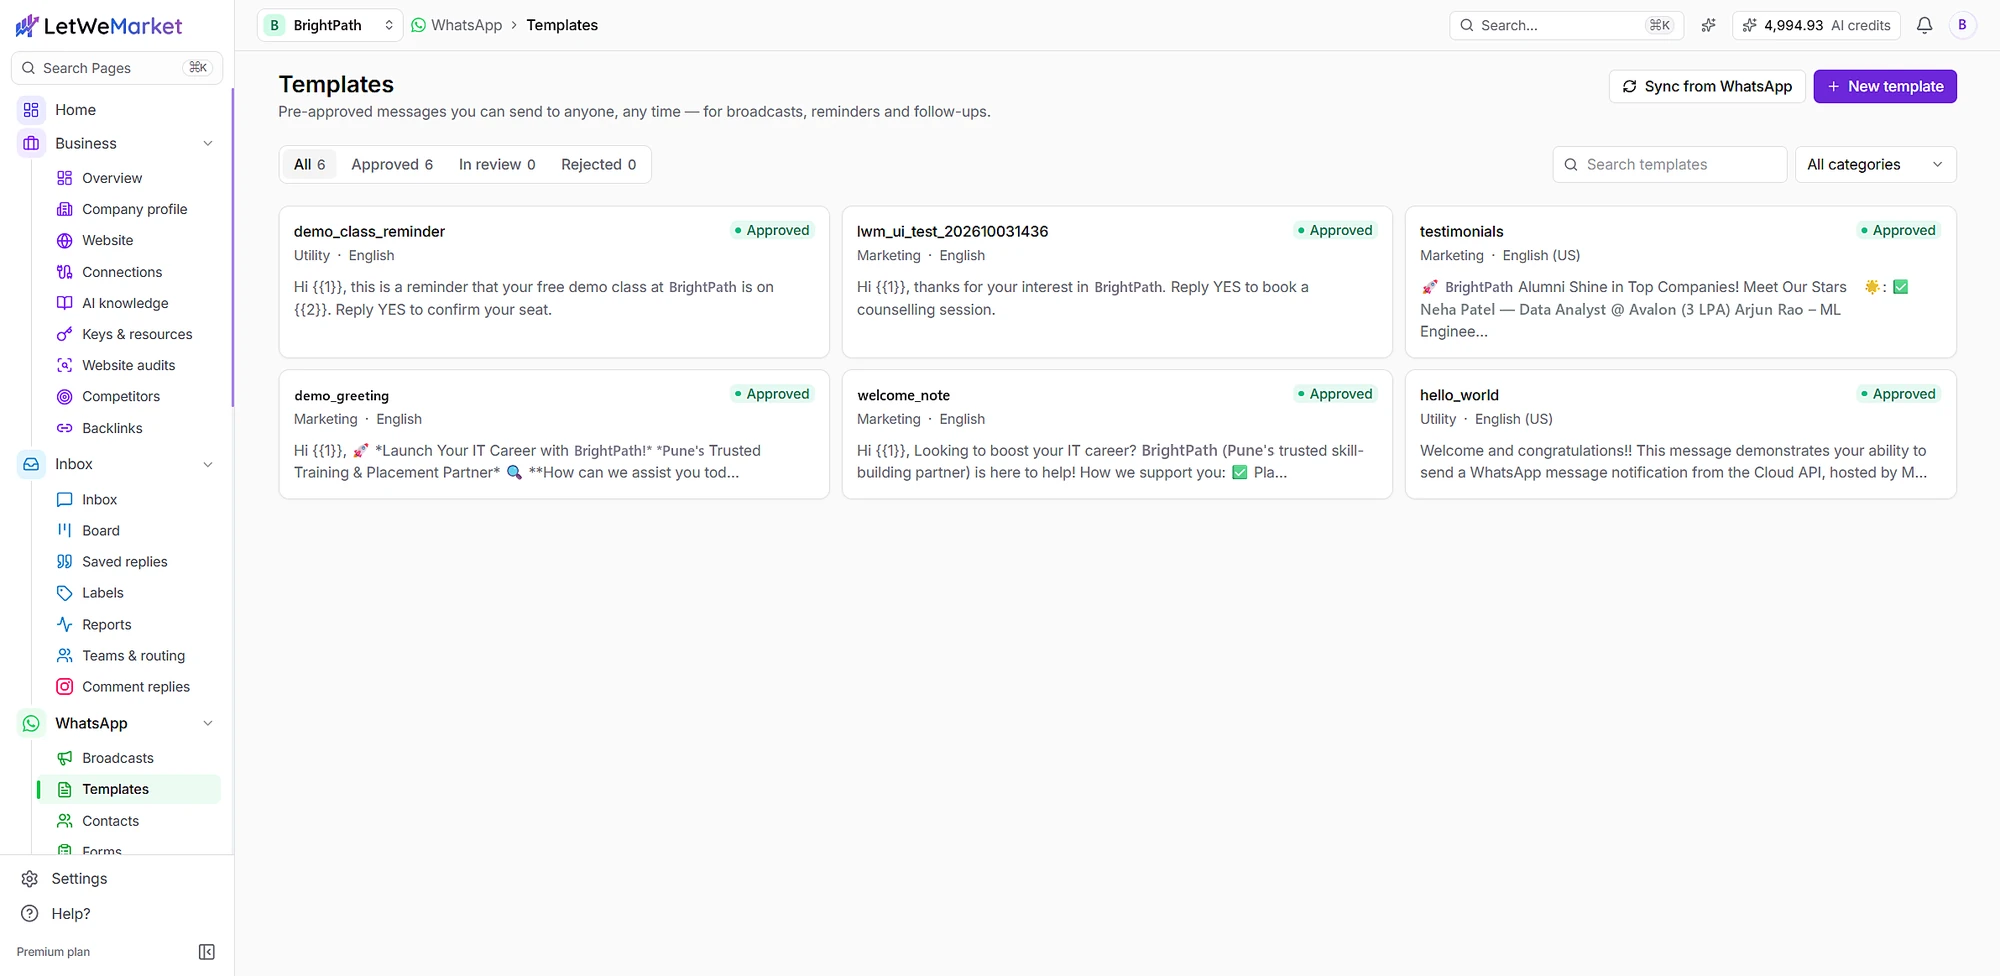This screenshot has height=976, width=2000.
Task: Switch to Rejected tab
Action: pos(598,165)
